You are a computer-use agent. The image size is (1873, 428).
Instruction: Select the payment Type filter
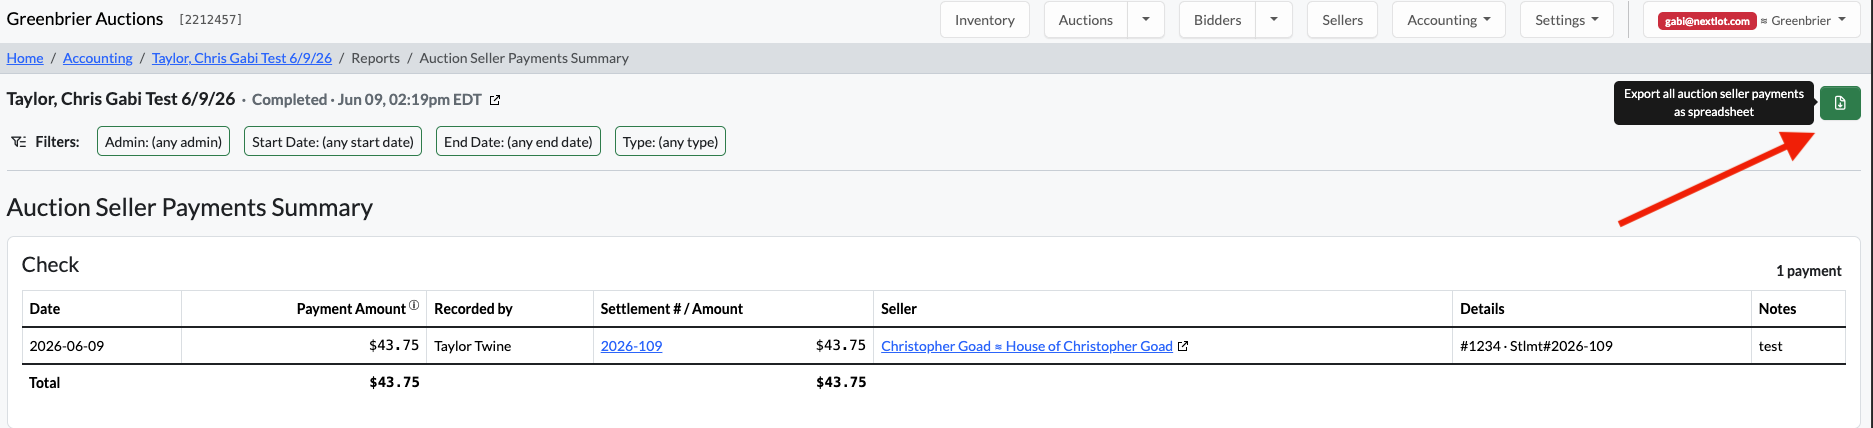click(670, 142)
